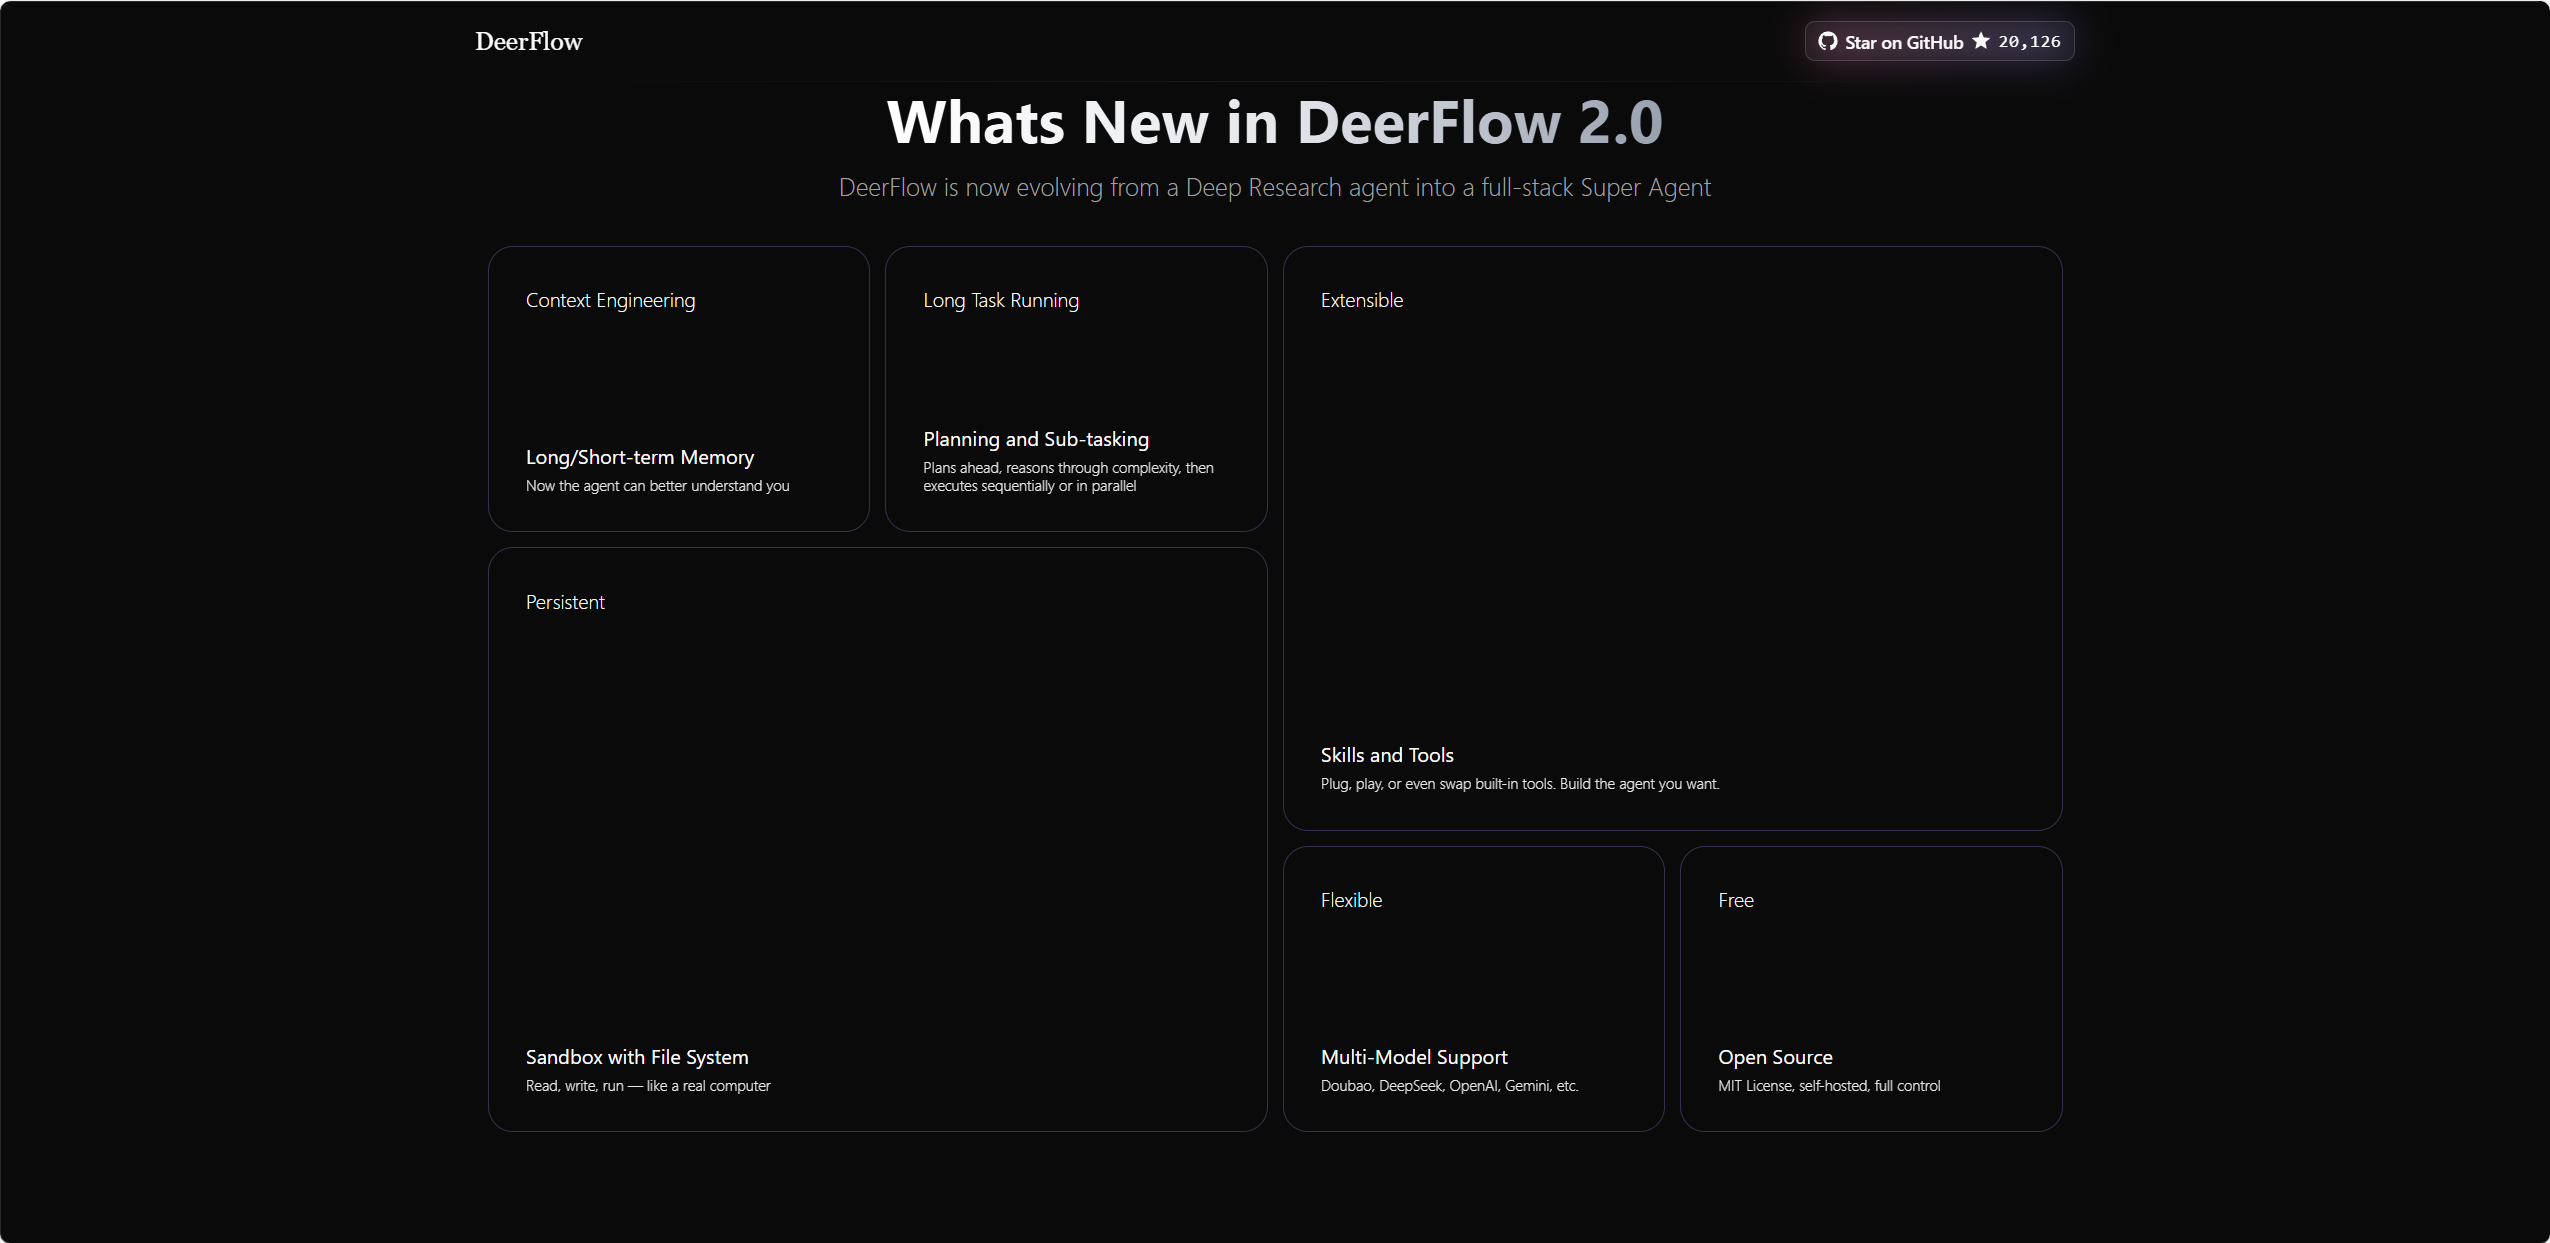The width and height of the screenshot is (2550, 1243).
Task: Click 'Read, write, run' description
Action: [x=648, y=1086]
